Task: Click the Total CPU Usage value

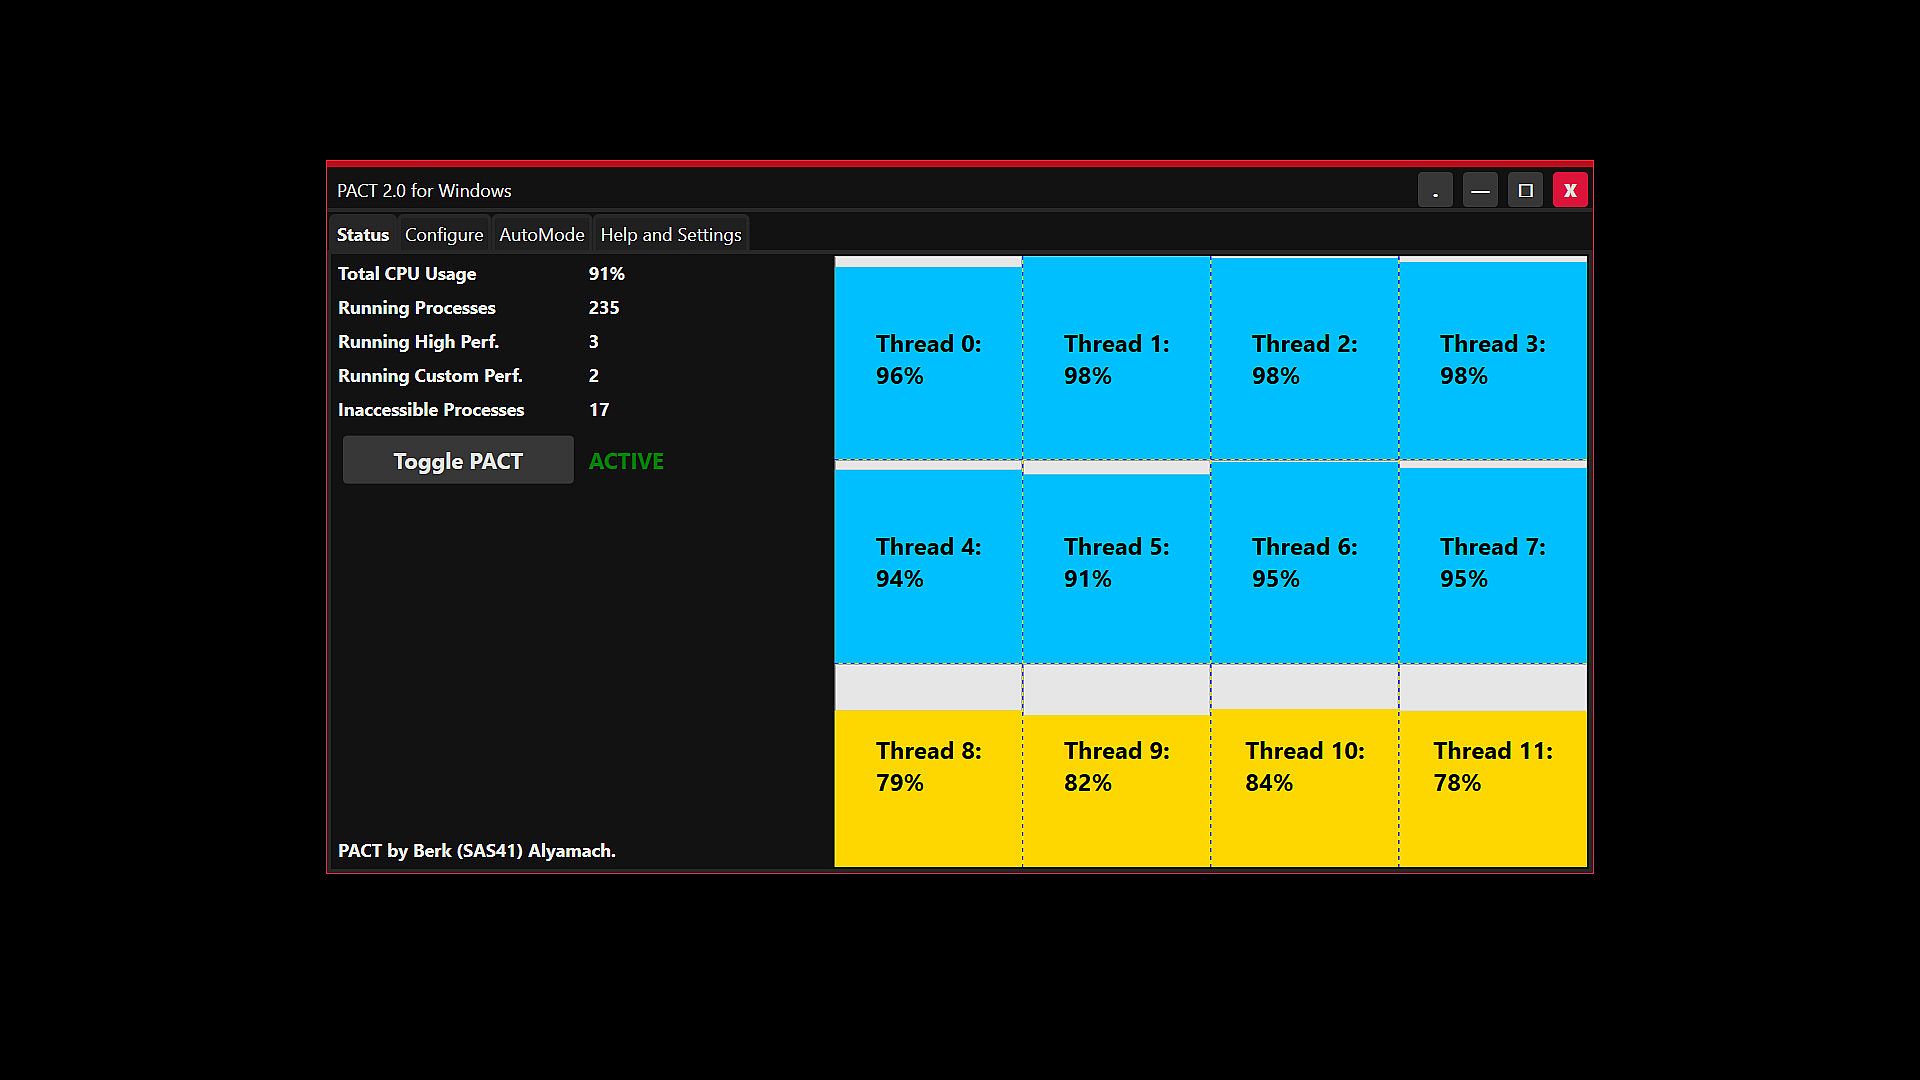Action: tap(606, 274)
